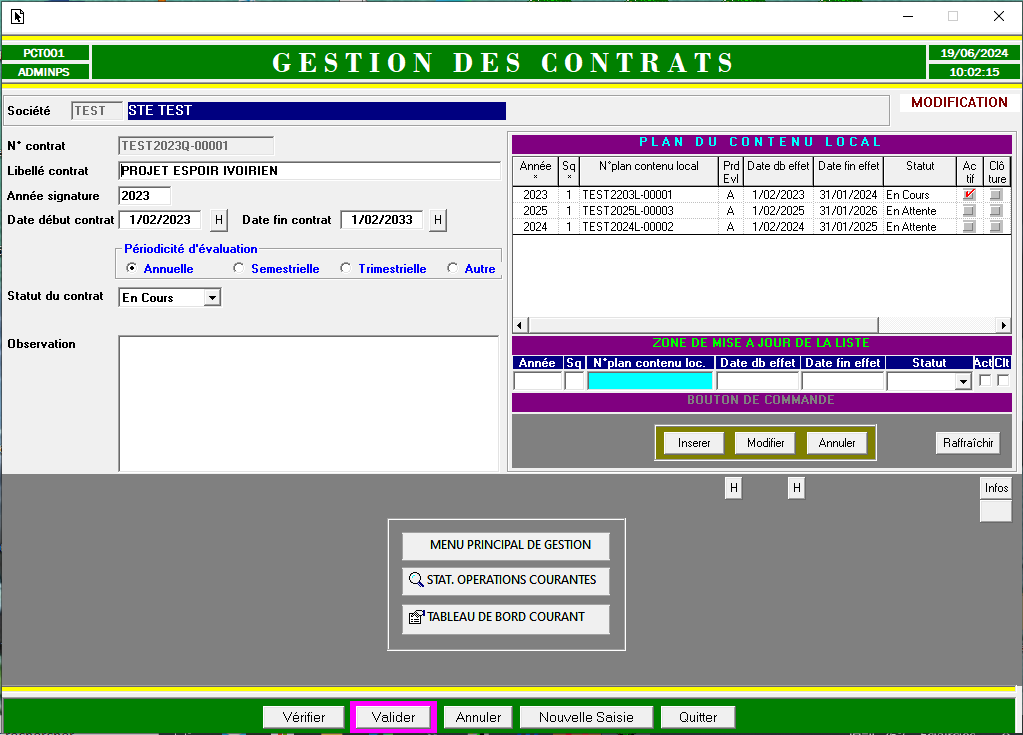Toggle Actif checkbox for the 2023 plan row
This screenshot has width=1023, height=735.
(x=969, y=195)
